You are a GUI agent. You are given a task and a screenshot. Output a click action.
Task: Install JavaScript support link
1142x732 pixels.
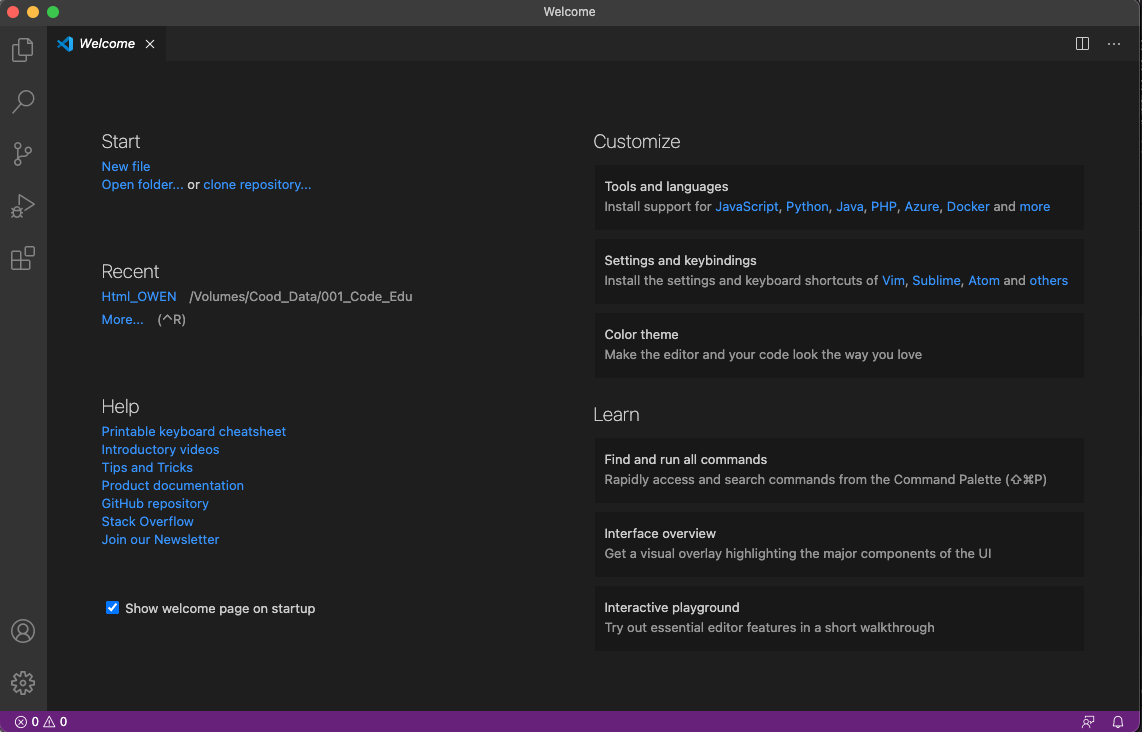[x=747, y=207]
